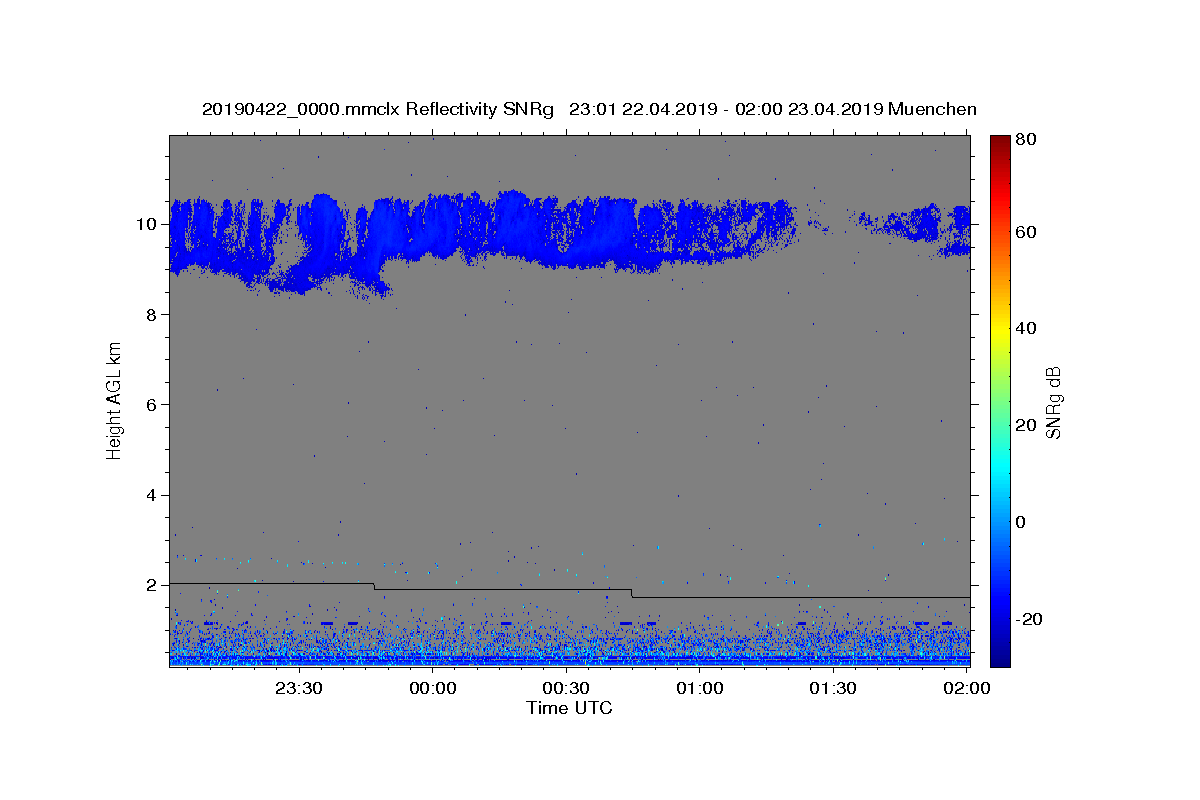The height and width of the screenshot is (800, 1200).
Task: Click the colorbar value 40
Action: pyautogui.click(x=1025, y=328)
